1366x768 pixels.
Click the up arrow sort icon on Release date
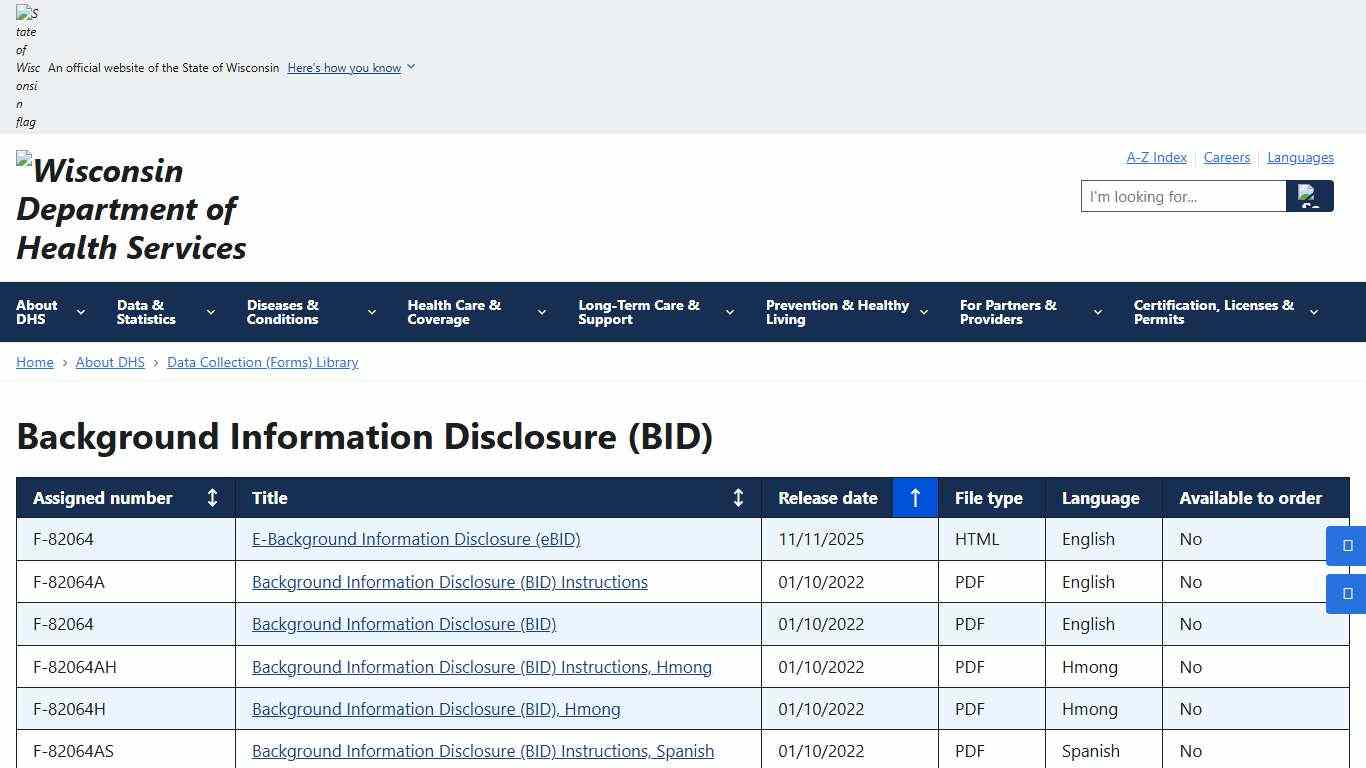point(914,497)
